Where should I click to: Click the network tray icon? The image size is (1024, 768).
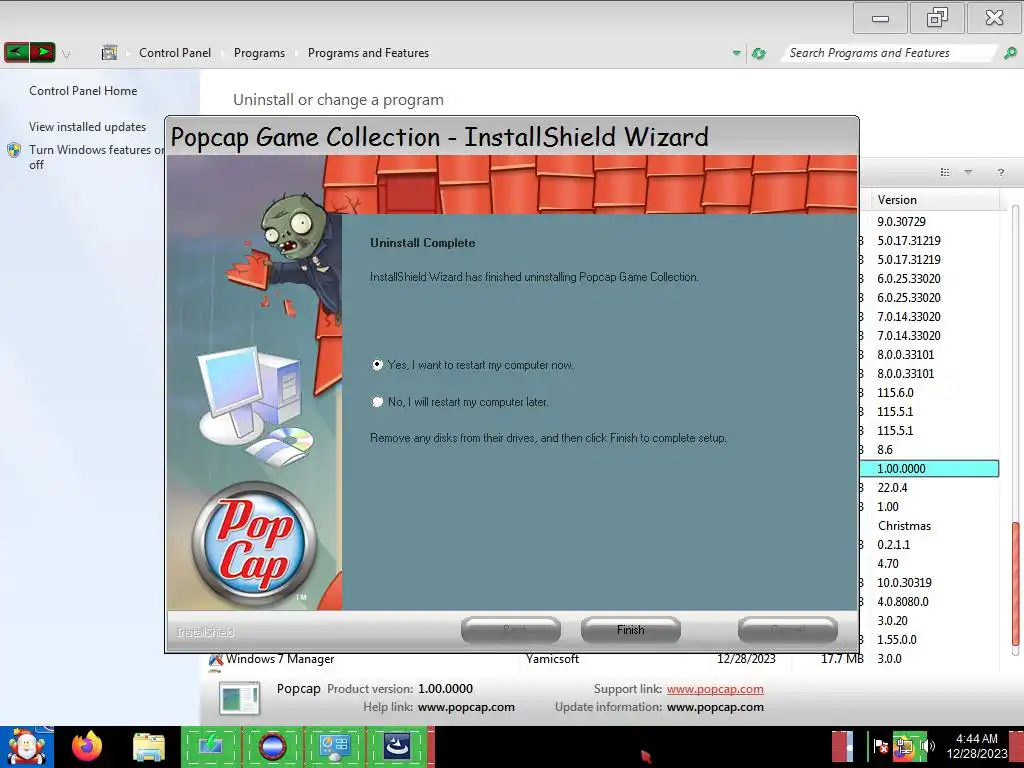click(x=906, y=746)
